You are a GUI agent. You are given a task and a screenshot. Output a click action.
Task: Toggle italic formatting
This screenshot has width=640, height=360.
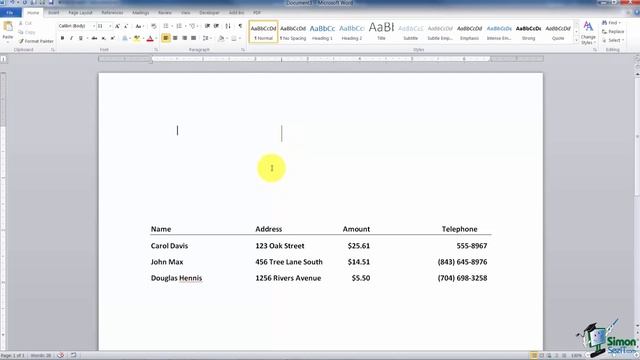click(71, 38)
